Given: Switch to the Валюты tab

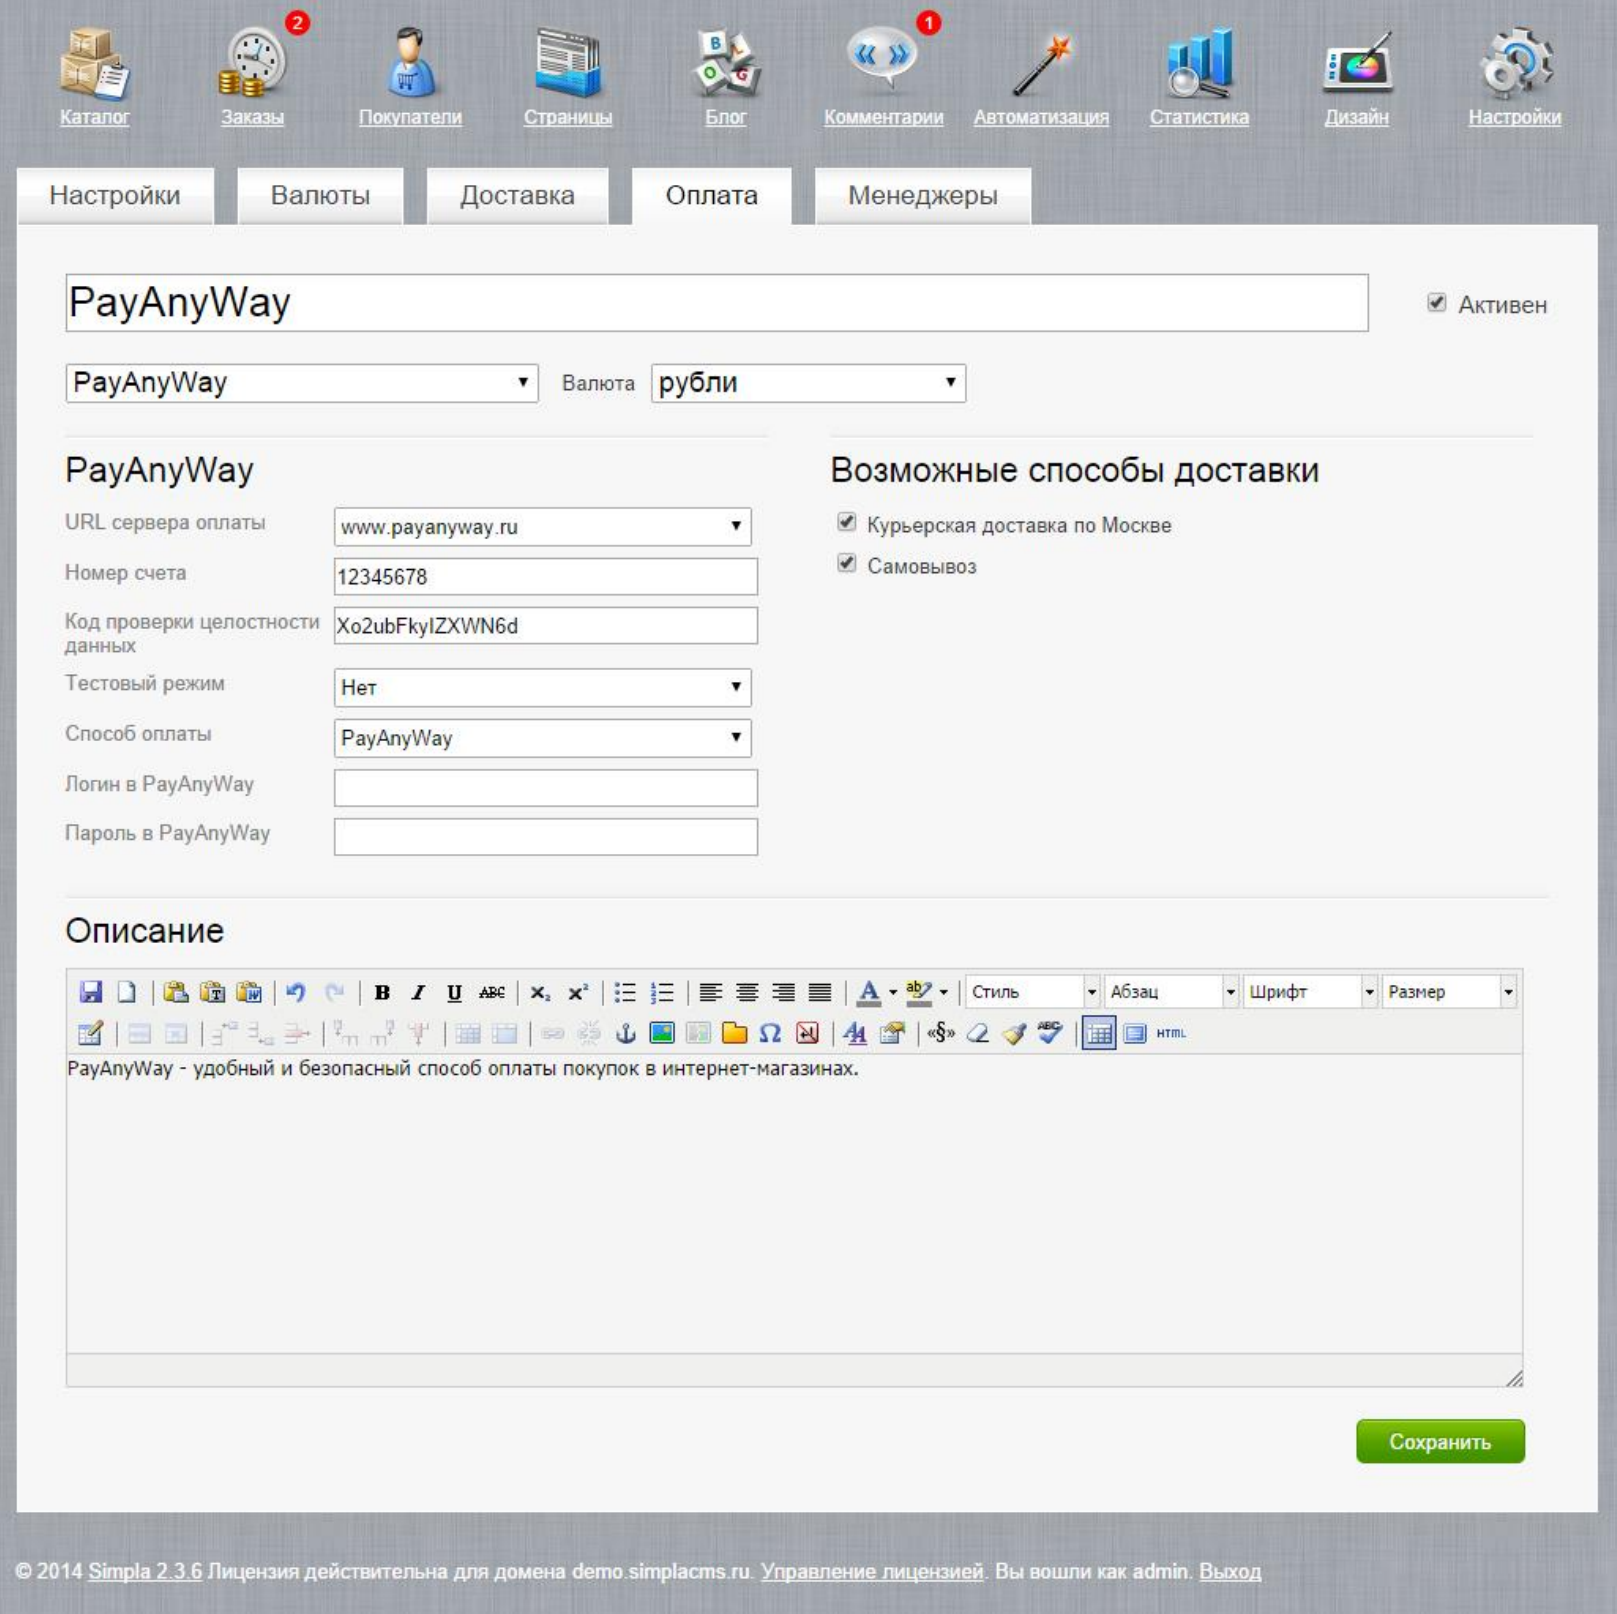Looking at the screenshot, I should pyautogui.click(x=320, y=196).
